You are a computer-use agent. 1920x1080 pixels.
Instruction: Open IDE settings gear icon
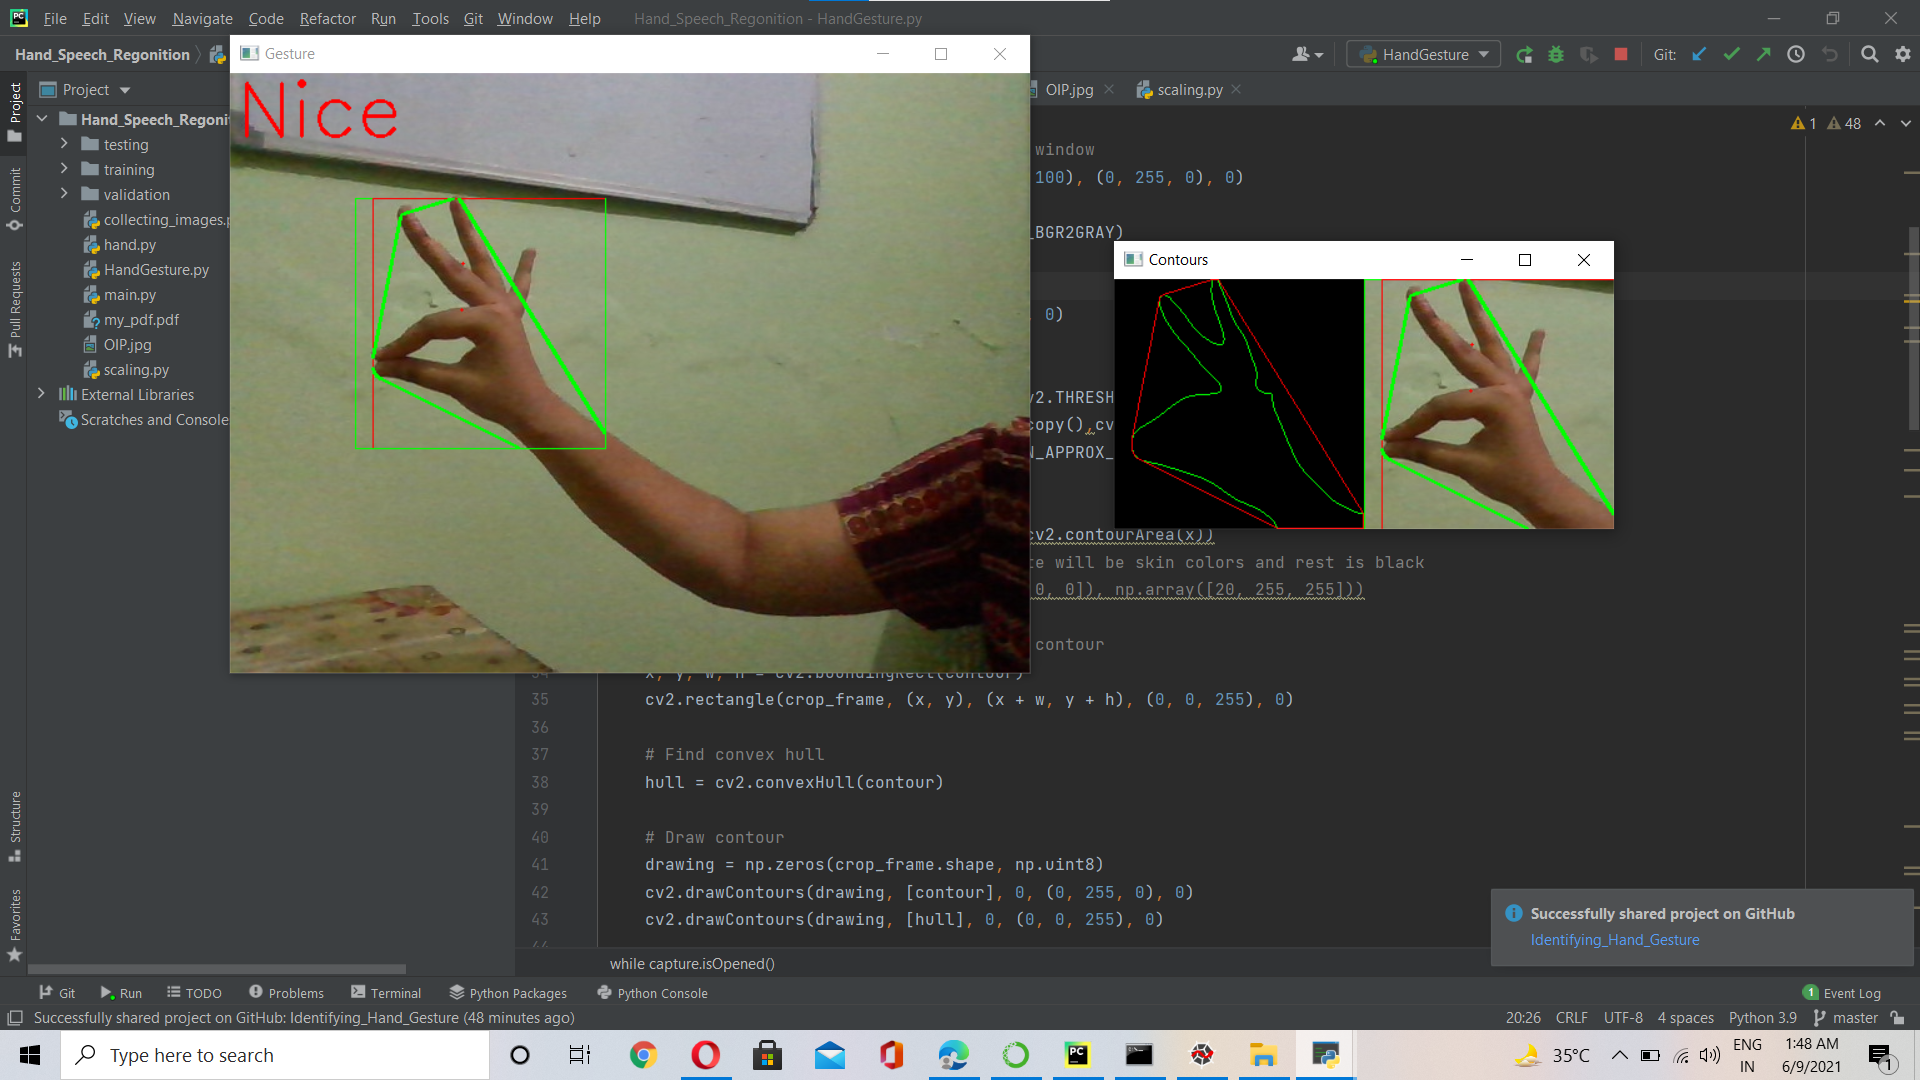[x=1902, y=55]
